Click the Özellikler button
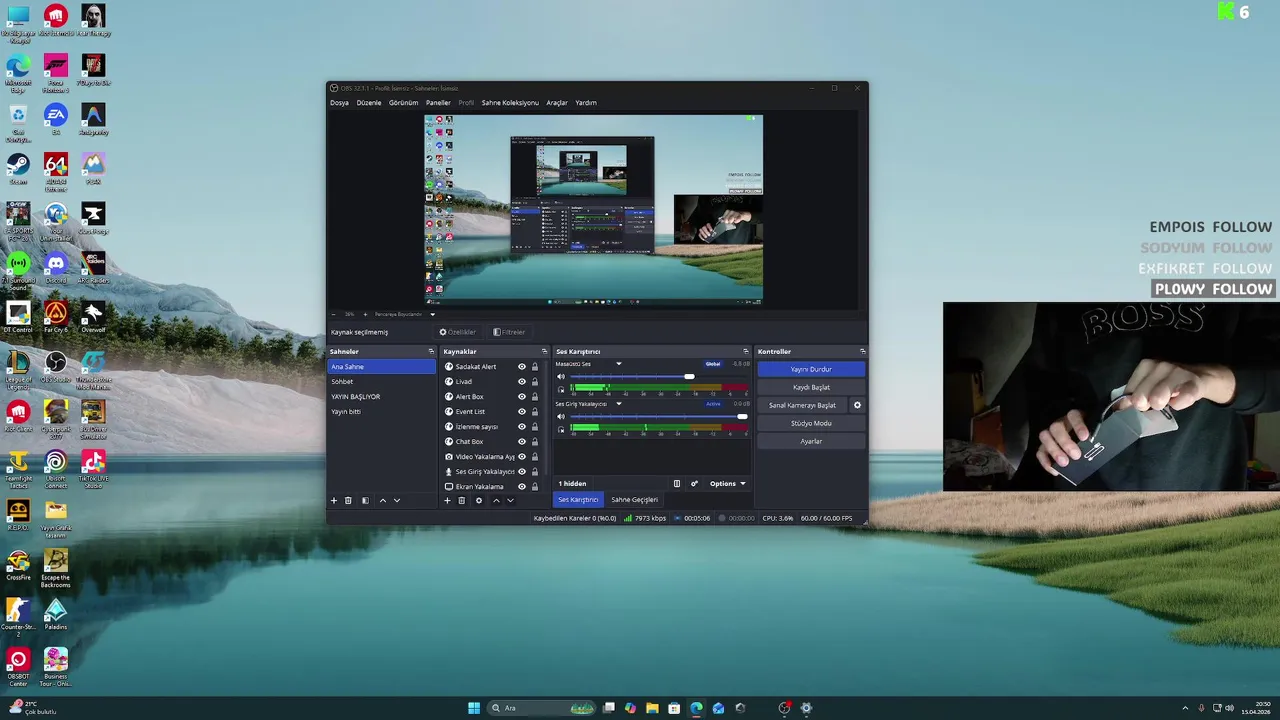 (x=458, y=332)
